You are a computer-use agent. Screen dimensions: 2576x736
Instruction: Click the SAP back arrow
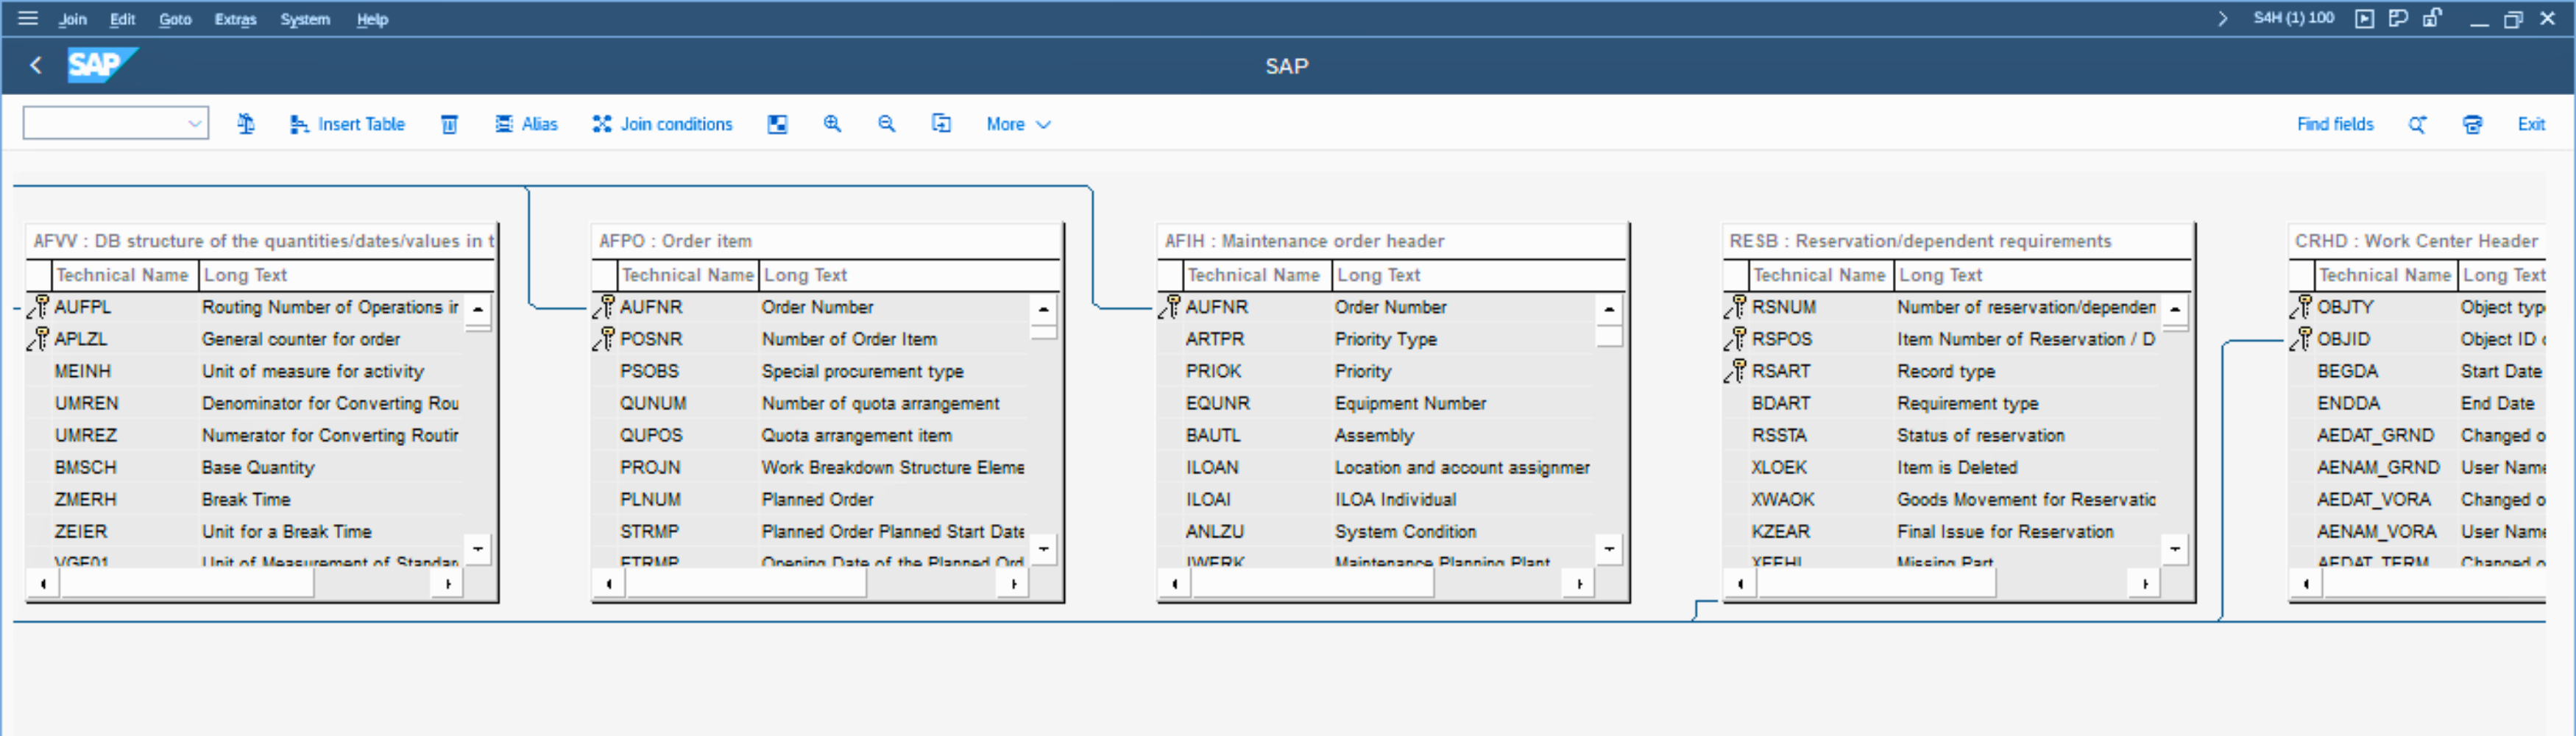pos(36,66)
